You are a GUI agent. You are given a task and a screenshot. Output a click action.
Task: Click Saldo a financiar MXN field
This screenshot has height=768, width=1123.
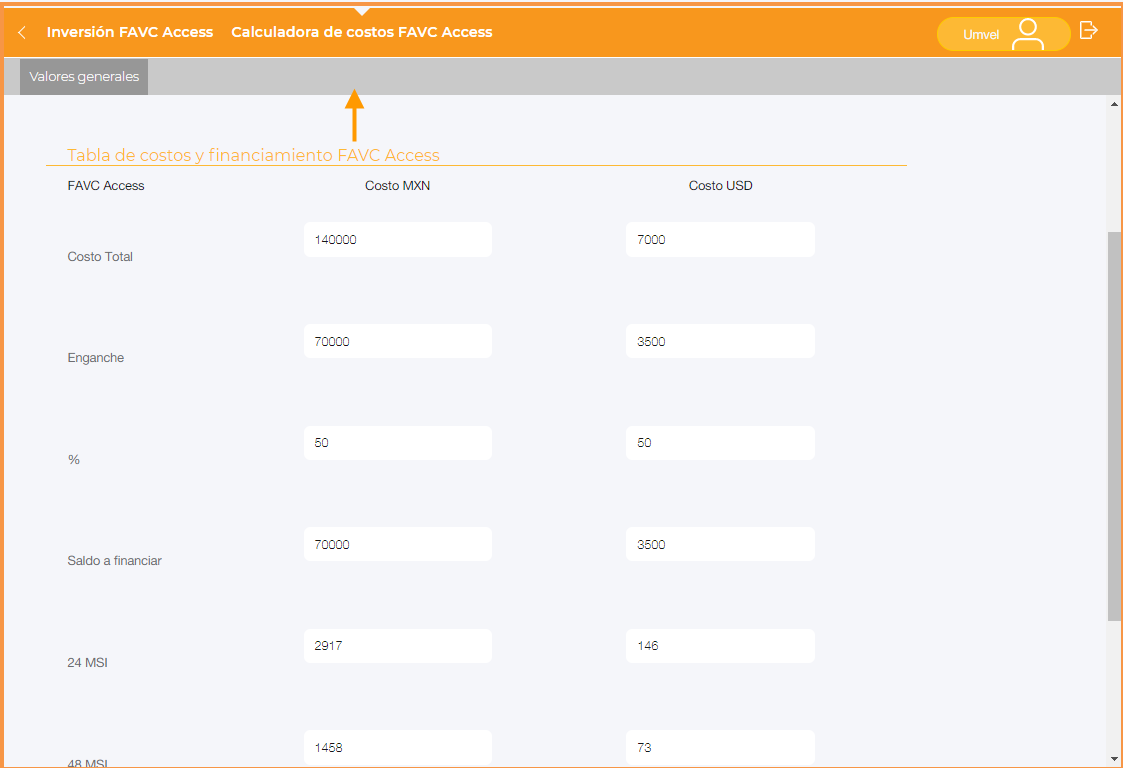[x=397, y=544]
